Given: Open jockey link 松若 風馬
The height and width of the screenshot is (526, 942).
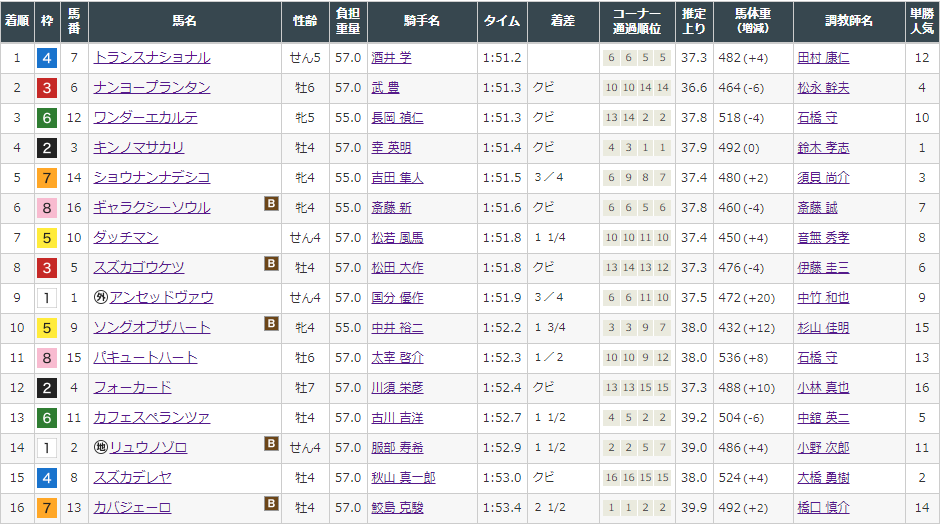Looking at the screenshot, I should [397, 238].
